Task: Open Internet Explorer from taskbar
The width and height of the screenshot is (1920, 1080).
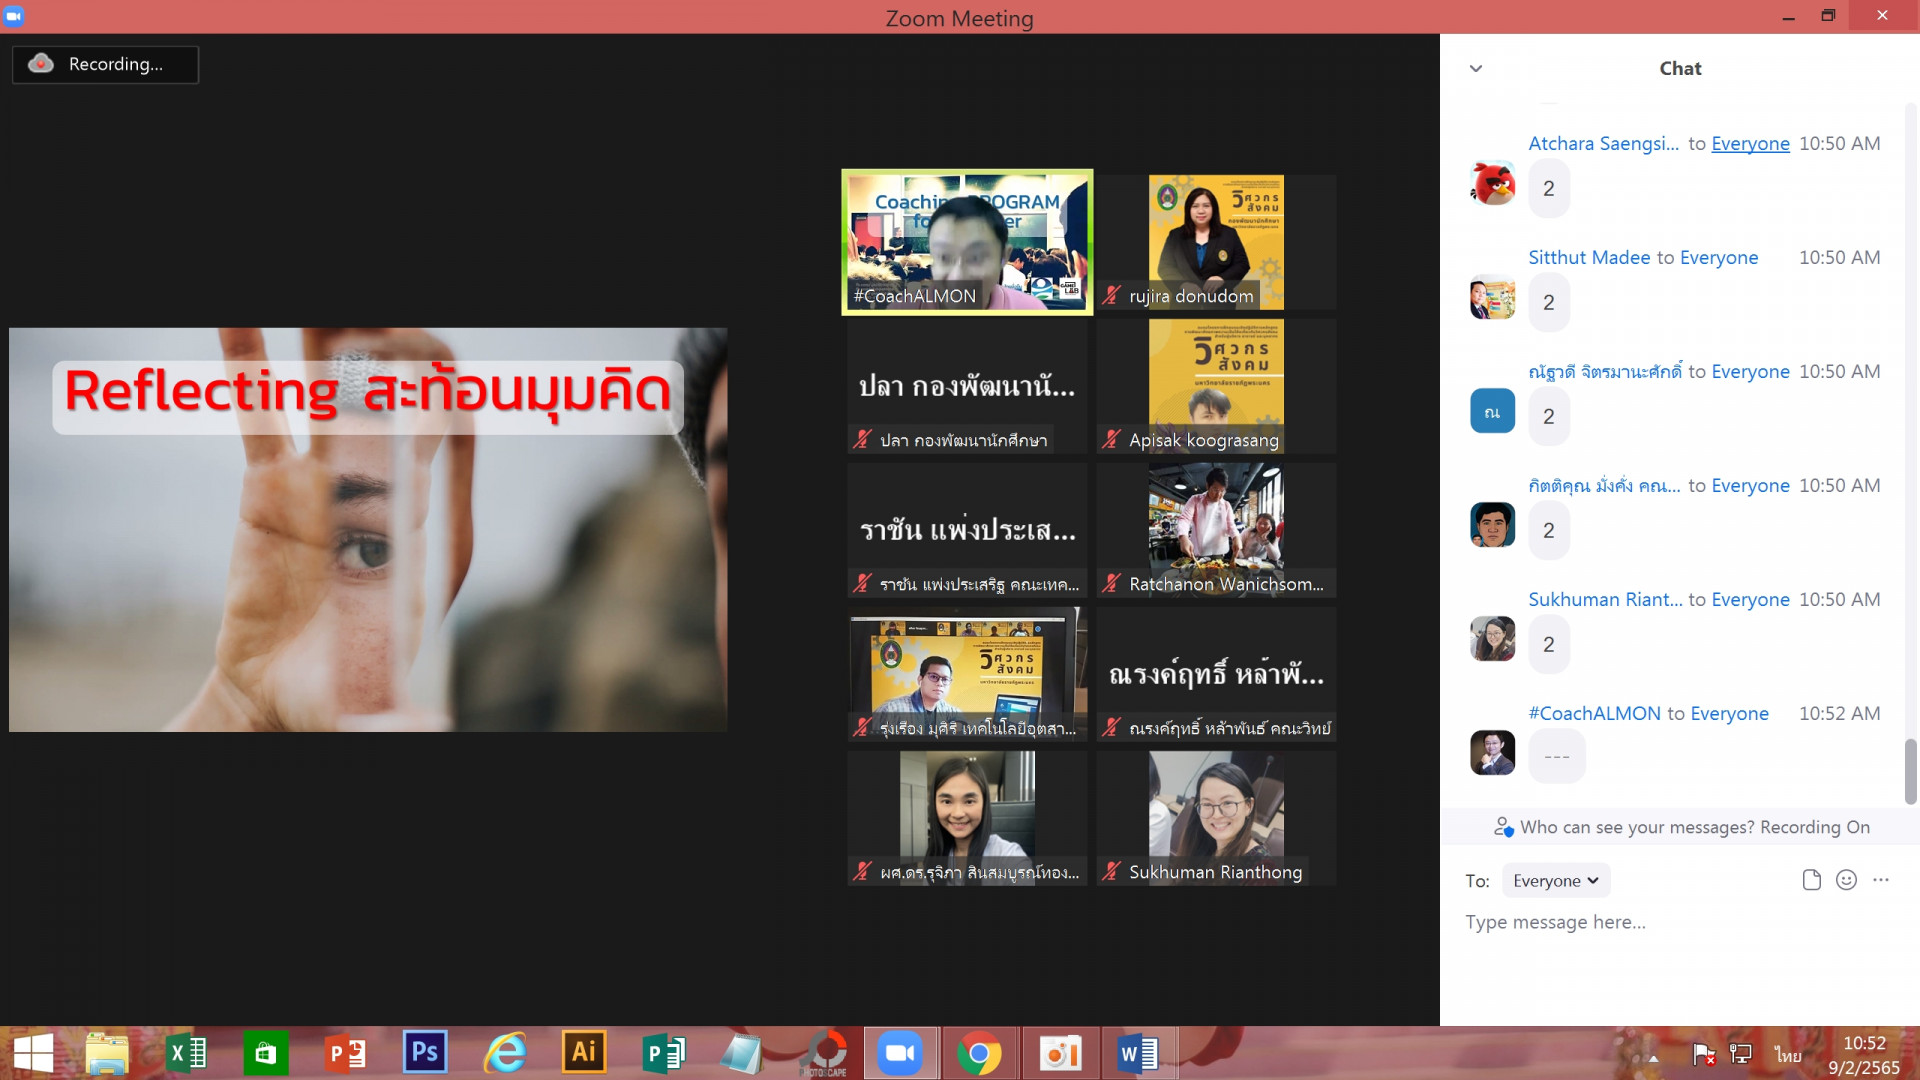Action: (x=505, y=1053)
